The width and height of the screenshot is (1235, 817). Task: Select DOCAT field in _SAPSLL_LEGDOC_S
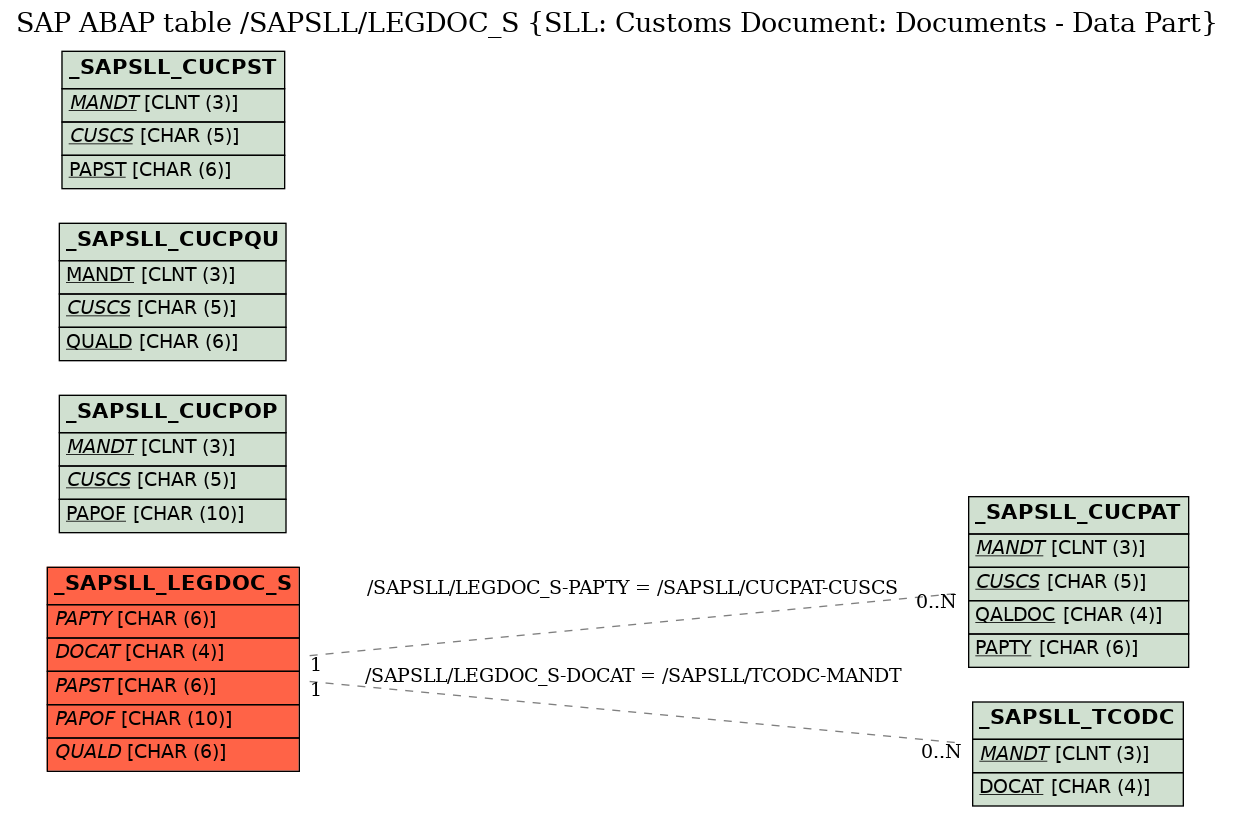(x=173, y=653)
